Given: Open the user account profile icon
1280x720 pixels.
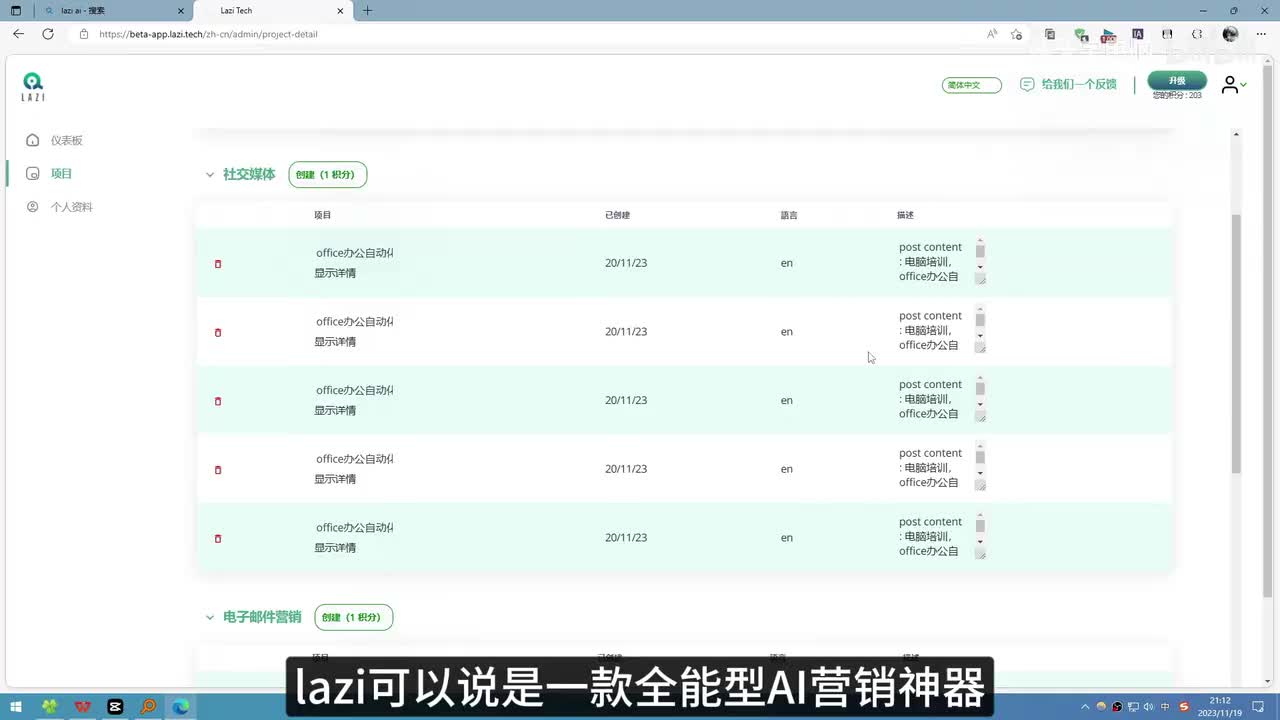Looking at the screenshot, I should [x=1230, y=86].
